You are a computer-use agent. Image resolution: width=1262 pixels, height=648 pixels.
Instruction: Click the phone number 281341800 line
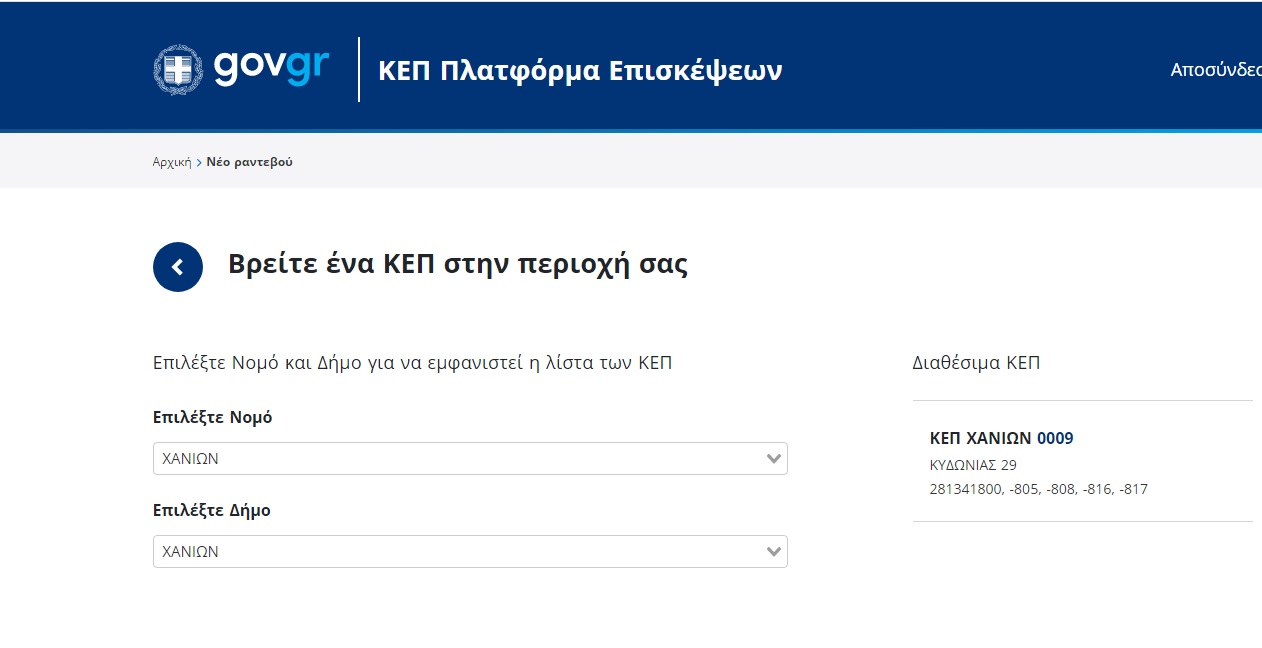[x=1039, y=489]
